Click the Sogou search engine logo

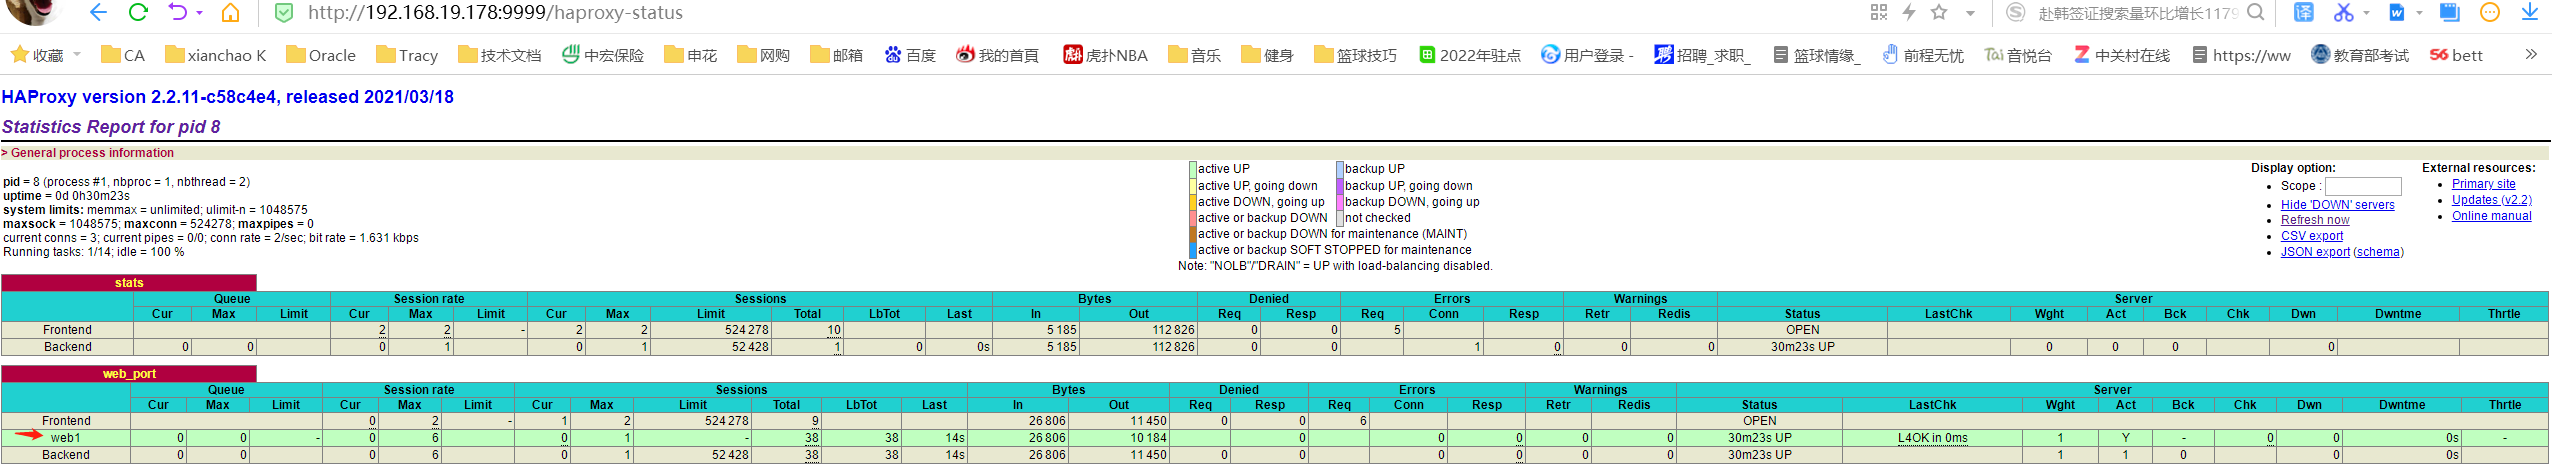tap(2016, 12)
